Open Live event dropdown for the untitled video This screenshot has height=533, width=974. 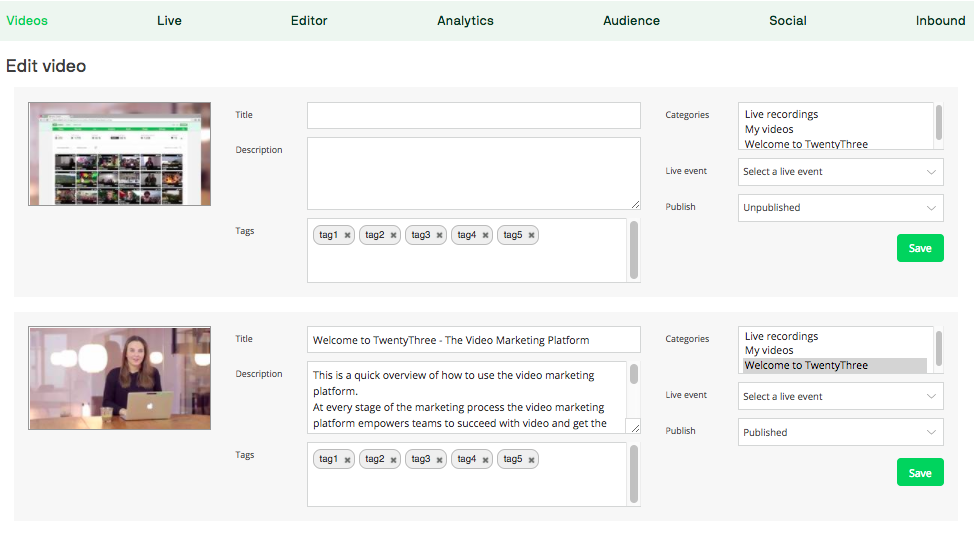pyautogui.click(x=840, y=172)
